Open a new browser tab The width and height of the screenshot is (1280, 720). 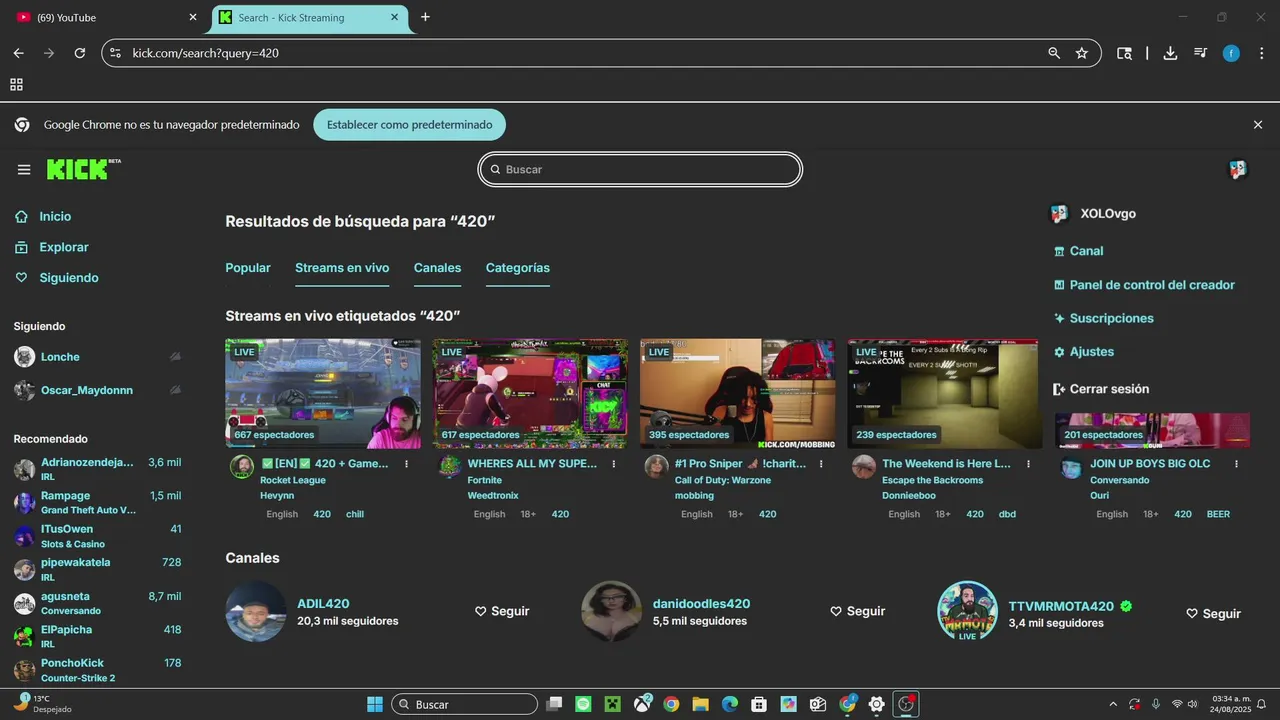425,17
